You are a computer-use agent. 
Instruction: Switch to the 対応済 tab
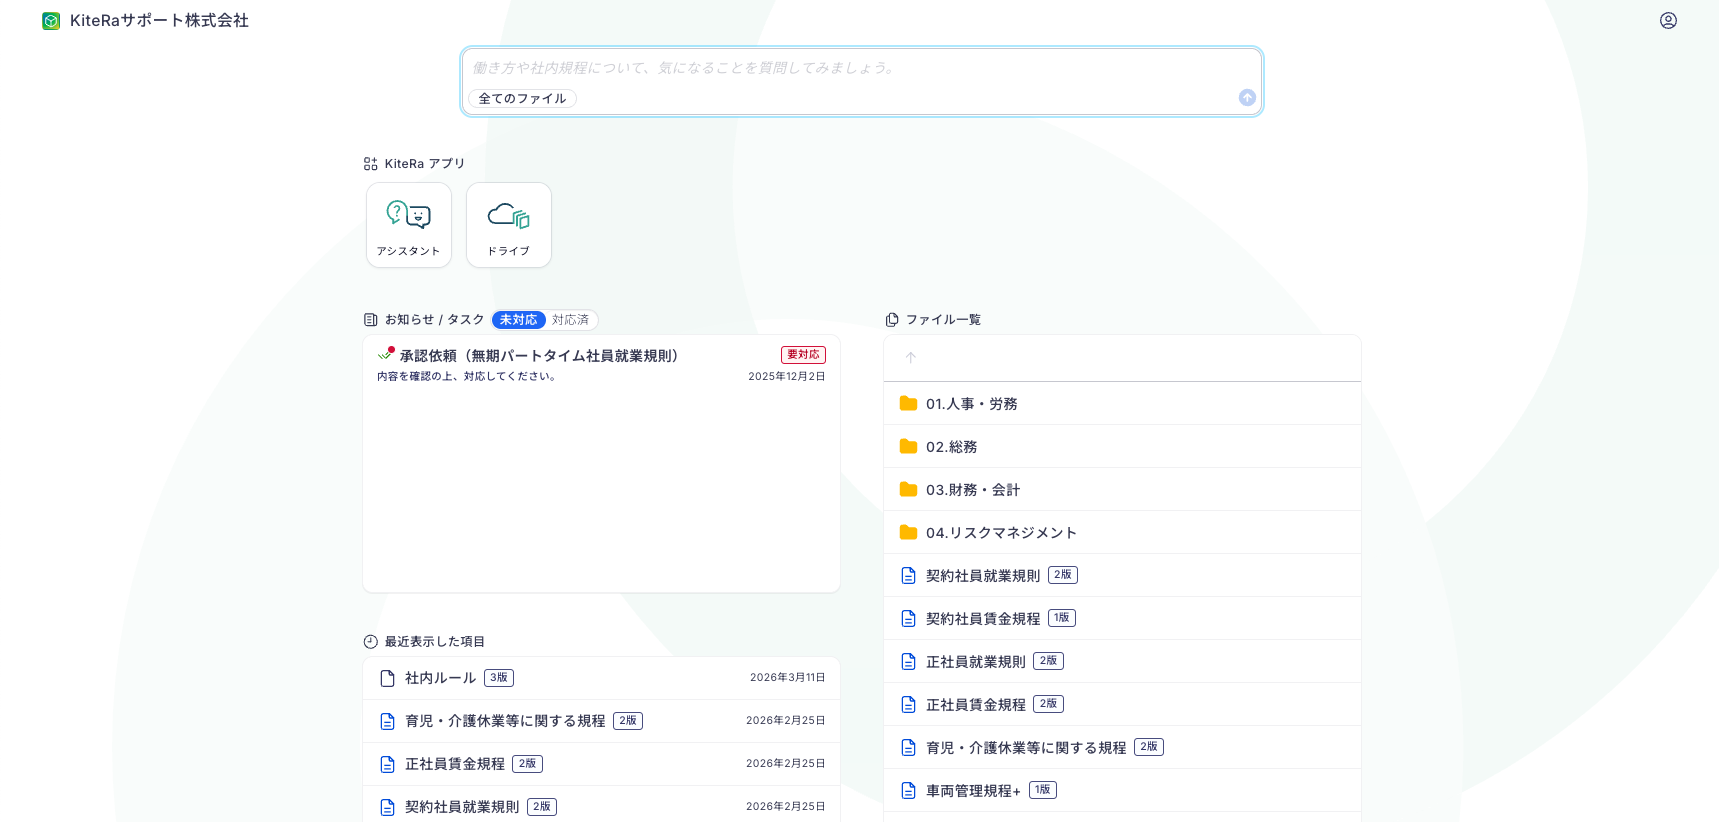pyautogui.click(x=570, y=320)
